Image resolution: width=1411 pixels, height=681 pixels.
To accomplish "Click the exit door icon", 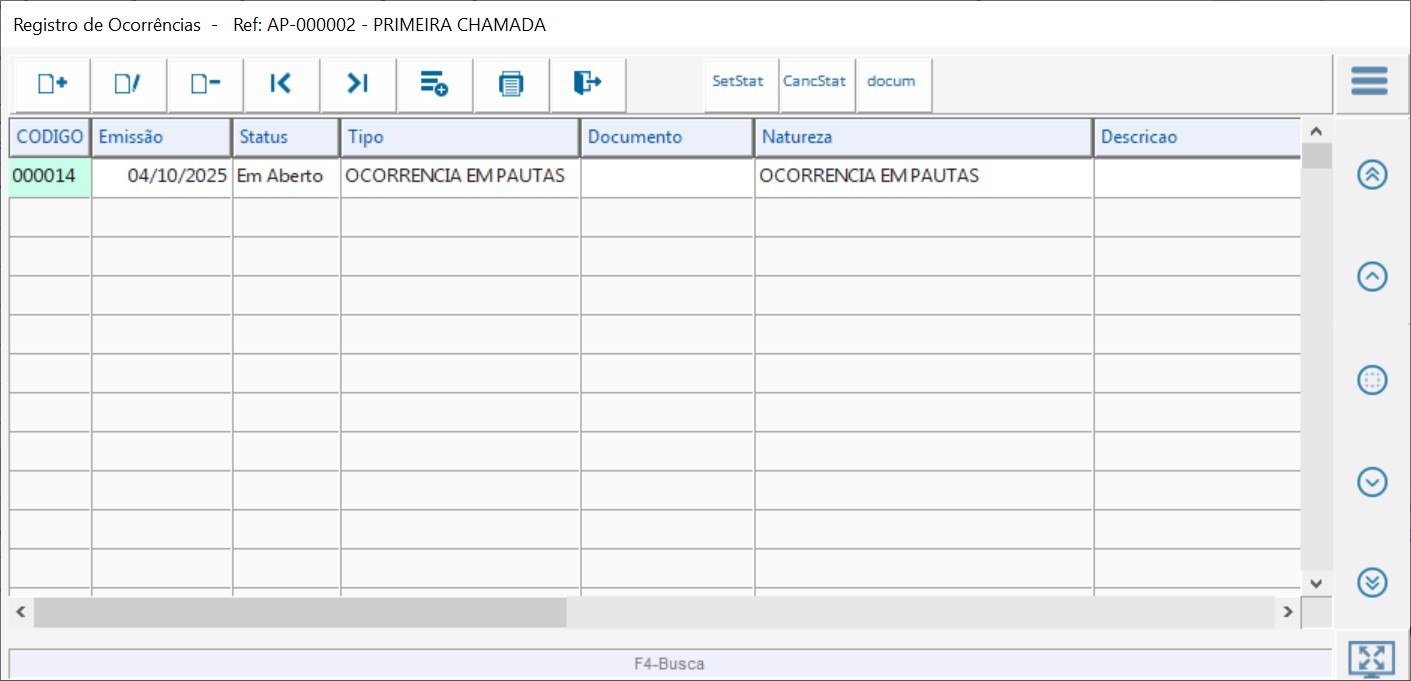I will [587, 84].
